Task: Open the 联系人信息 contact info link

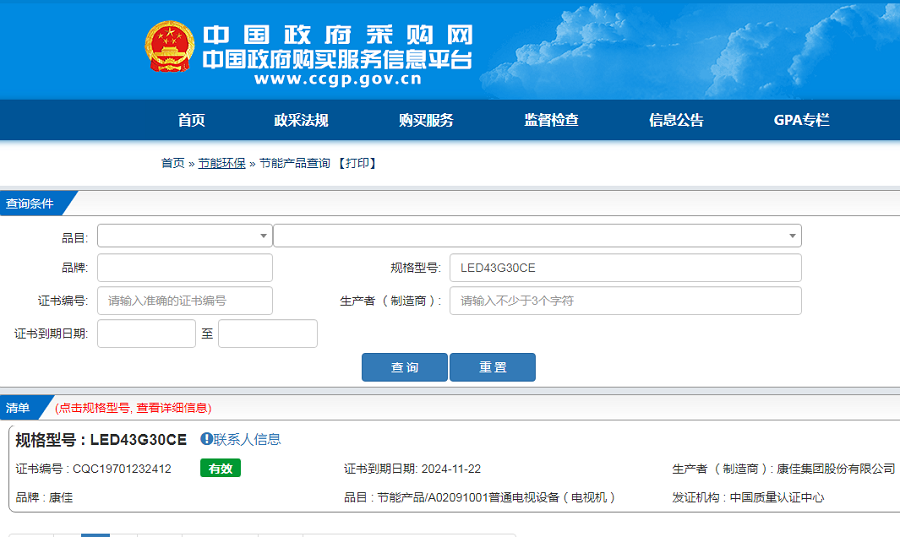Action: (x=247, y=439)
